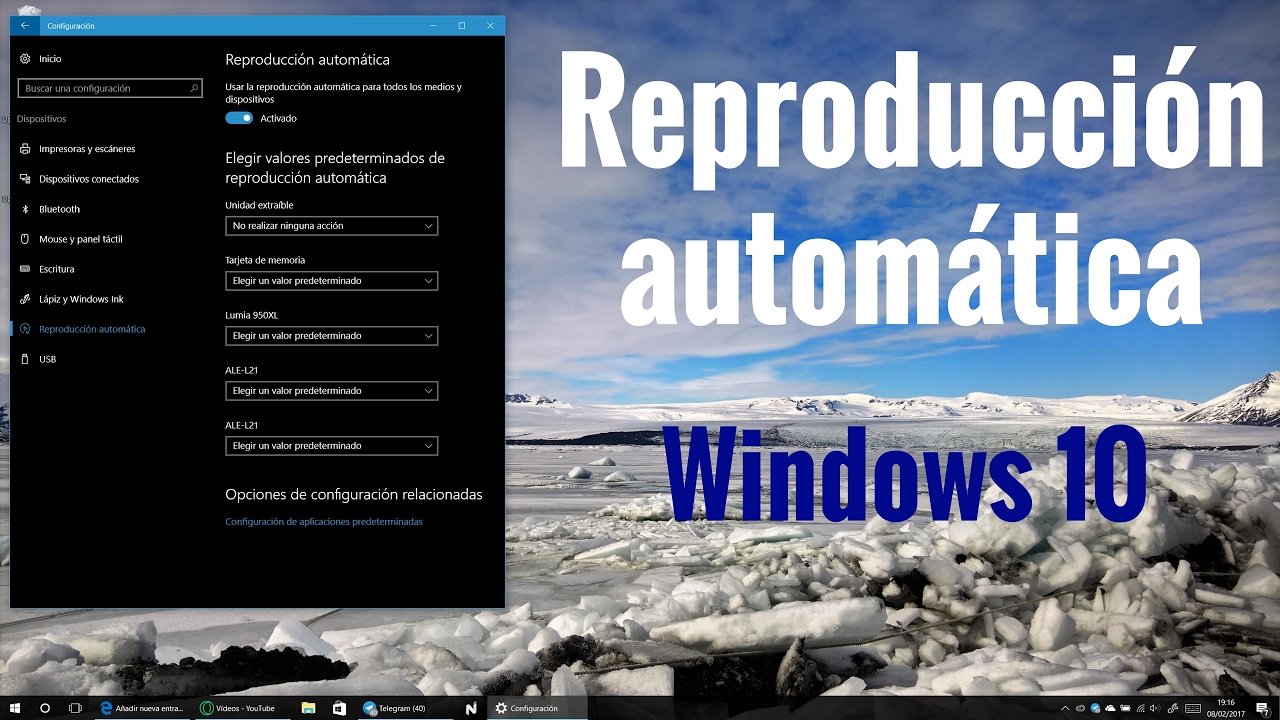Screen dimensions: 1280x720
Task: Open the USB settings section
Action: [x=47, y=359]
